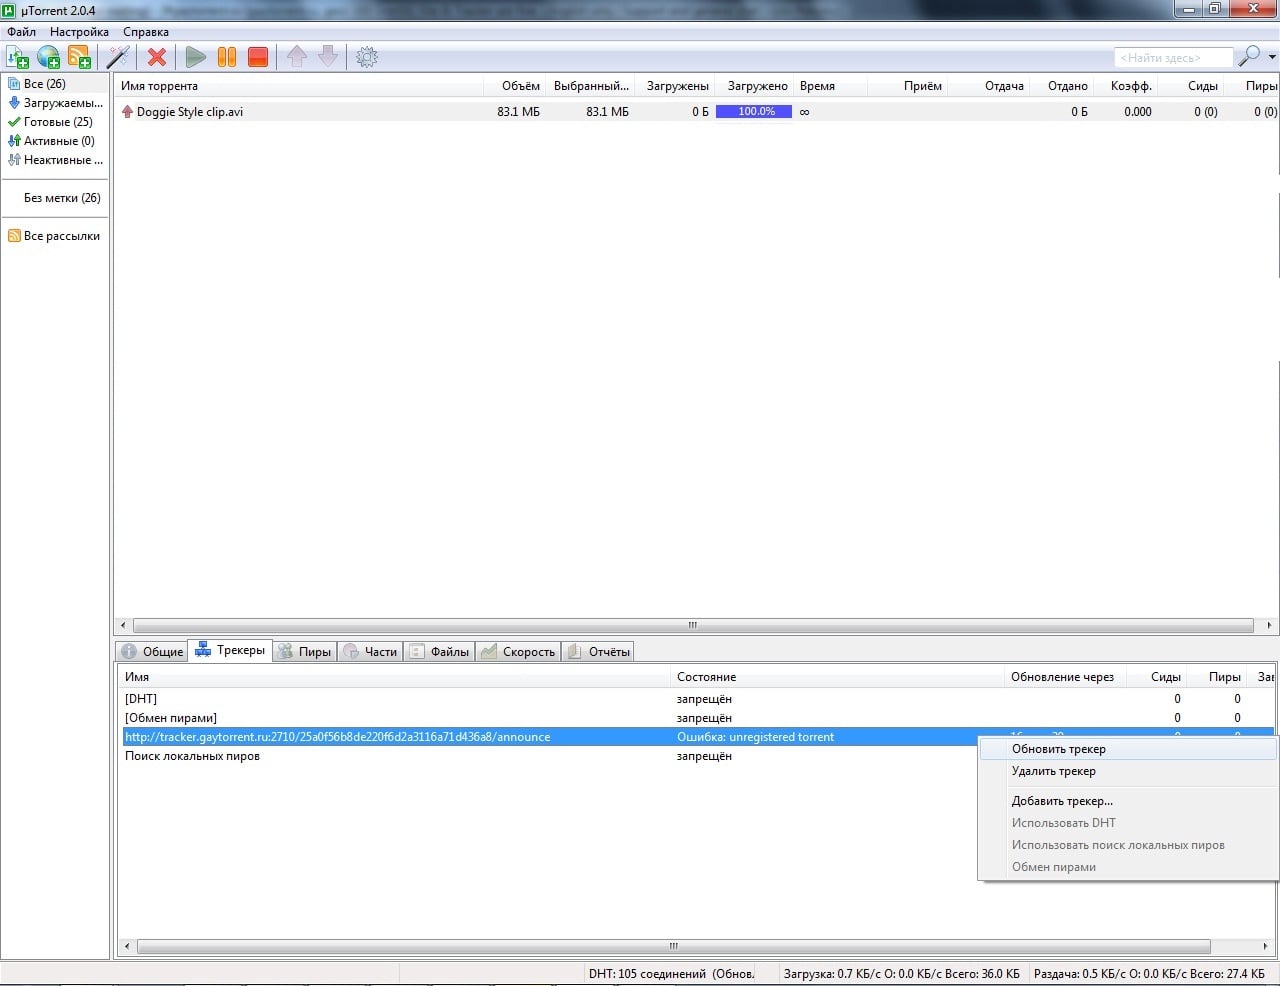Click the Move Down Queue arrow icon
Screen dimensions: 1280x986
coord(328,57)
